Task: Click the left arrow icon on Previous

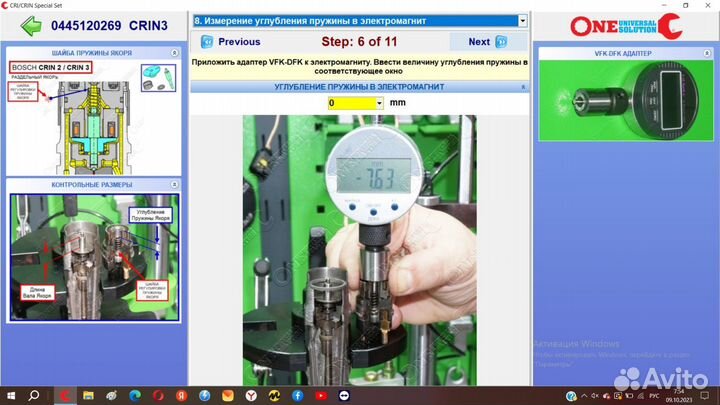Action: pos(208,42)
